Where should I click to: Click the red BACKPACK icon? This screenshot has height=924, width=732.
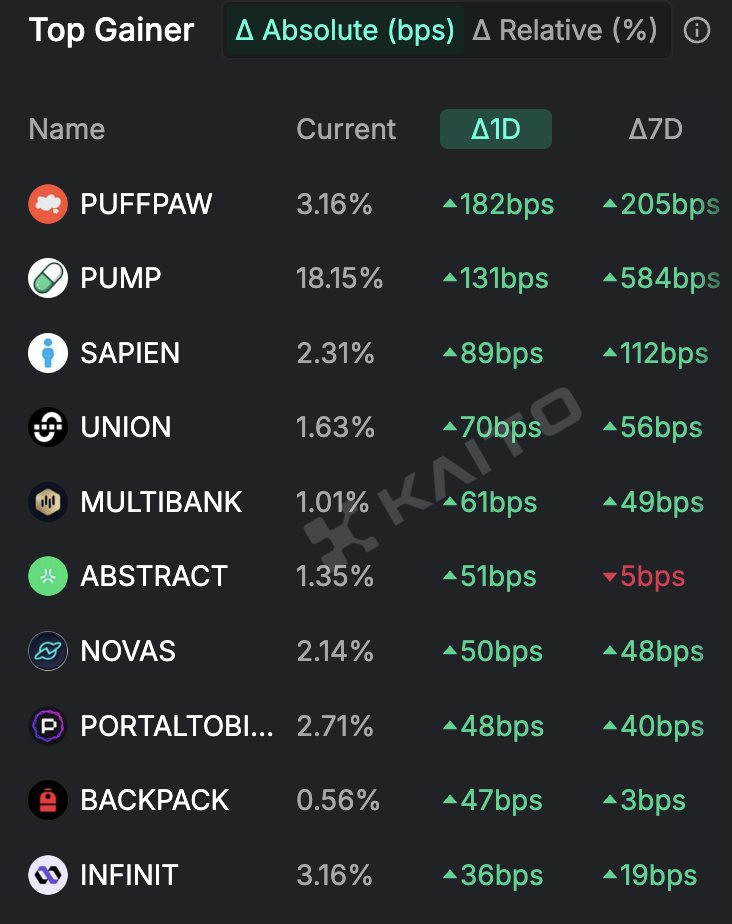click(x=48, y=800)
